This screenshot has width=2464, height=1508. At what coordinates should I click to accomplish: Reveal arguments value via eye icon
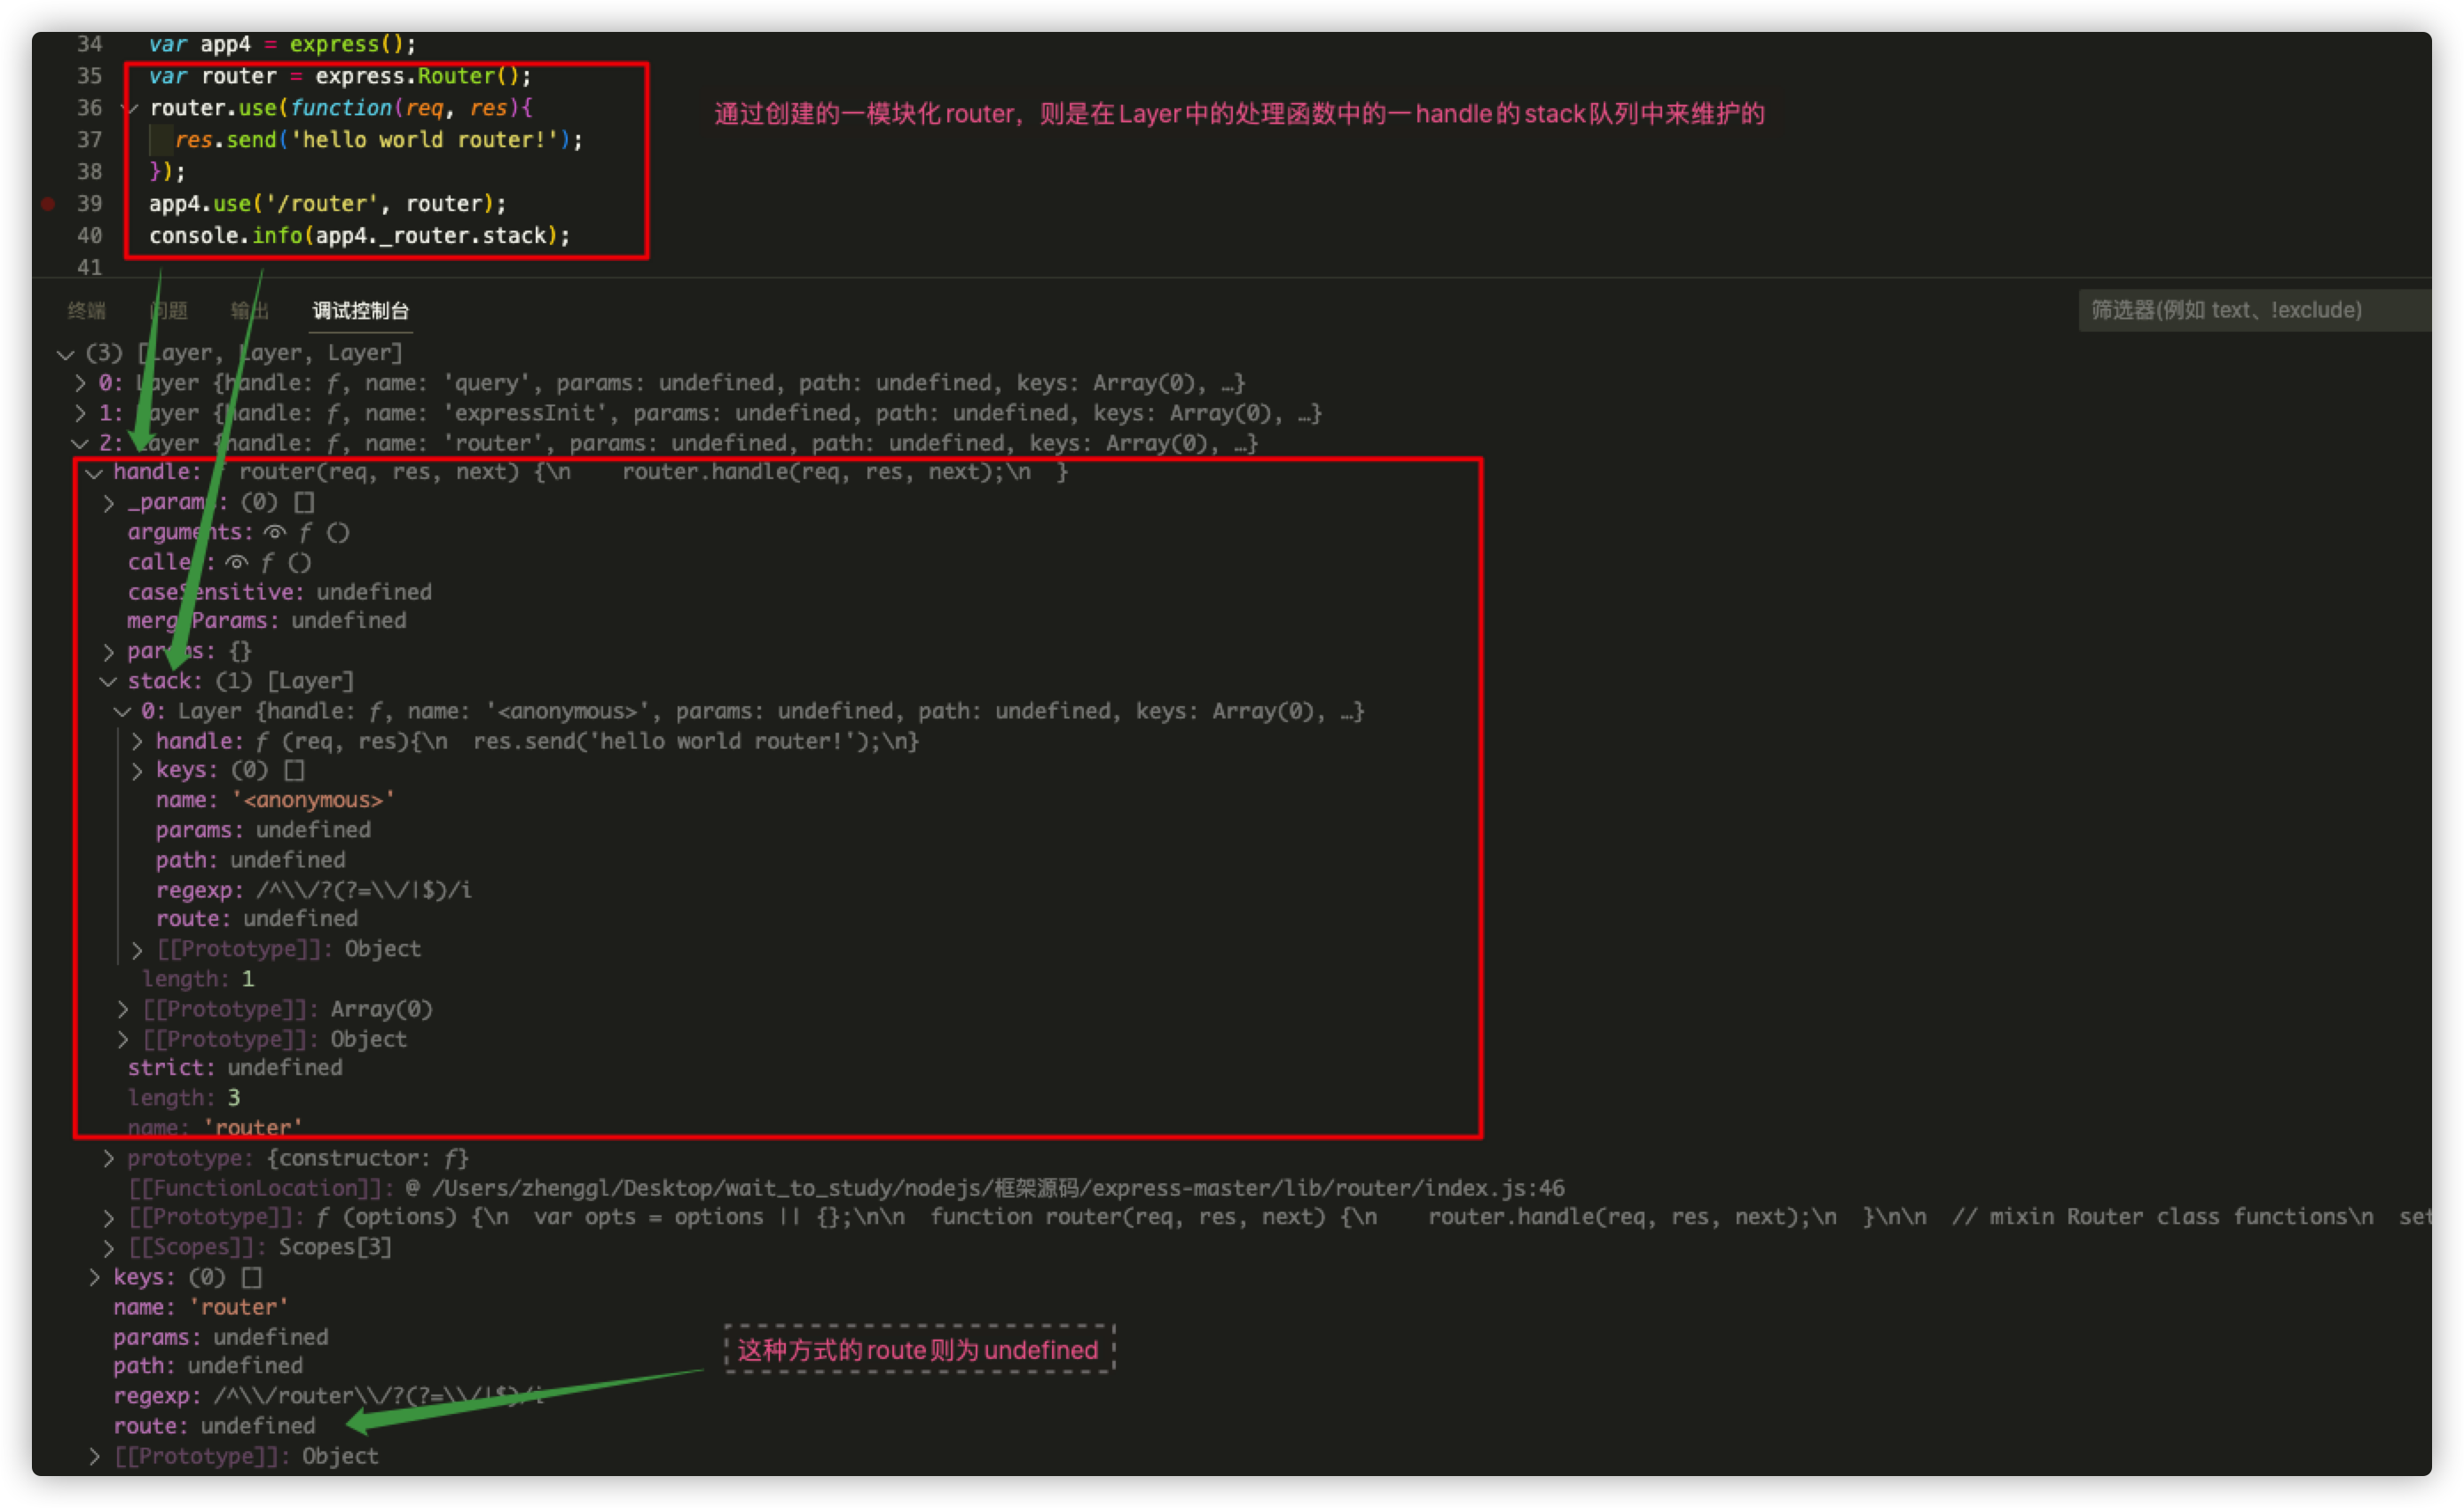tap(275, 533)
